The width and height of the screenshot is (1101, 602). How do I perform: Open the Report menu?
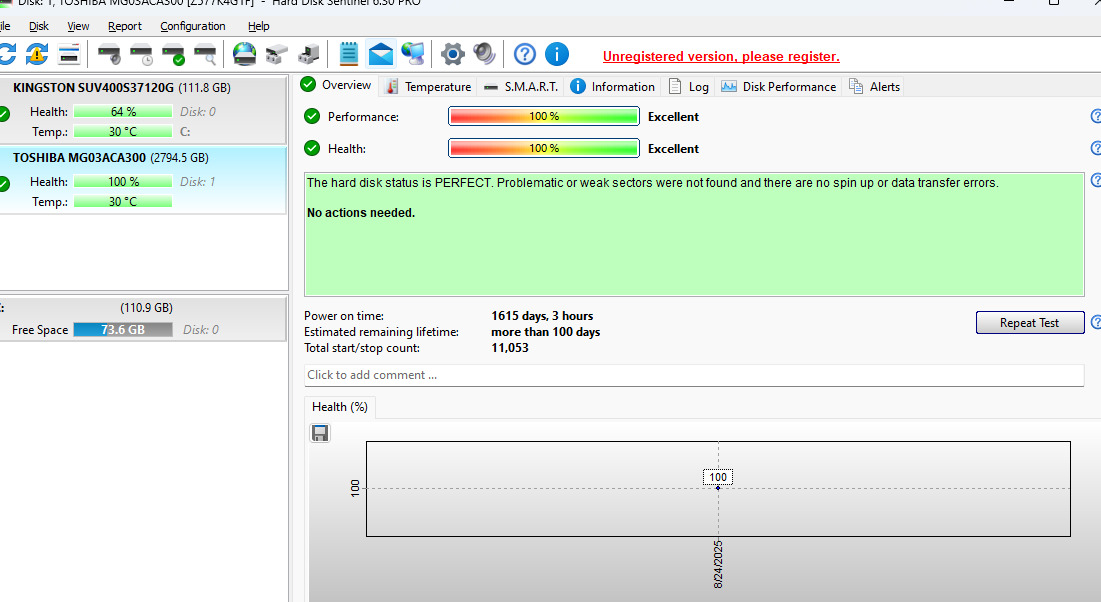(125, 26)
